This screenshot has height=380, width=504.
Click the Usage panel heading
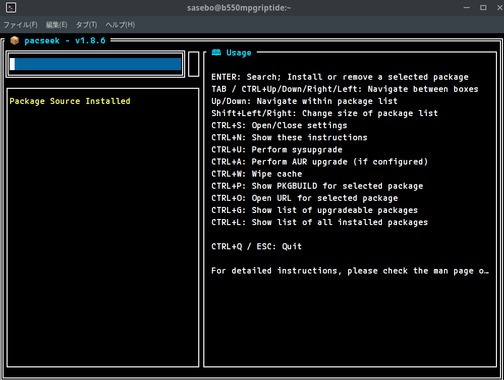click(x=239, y=53)
